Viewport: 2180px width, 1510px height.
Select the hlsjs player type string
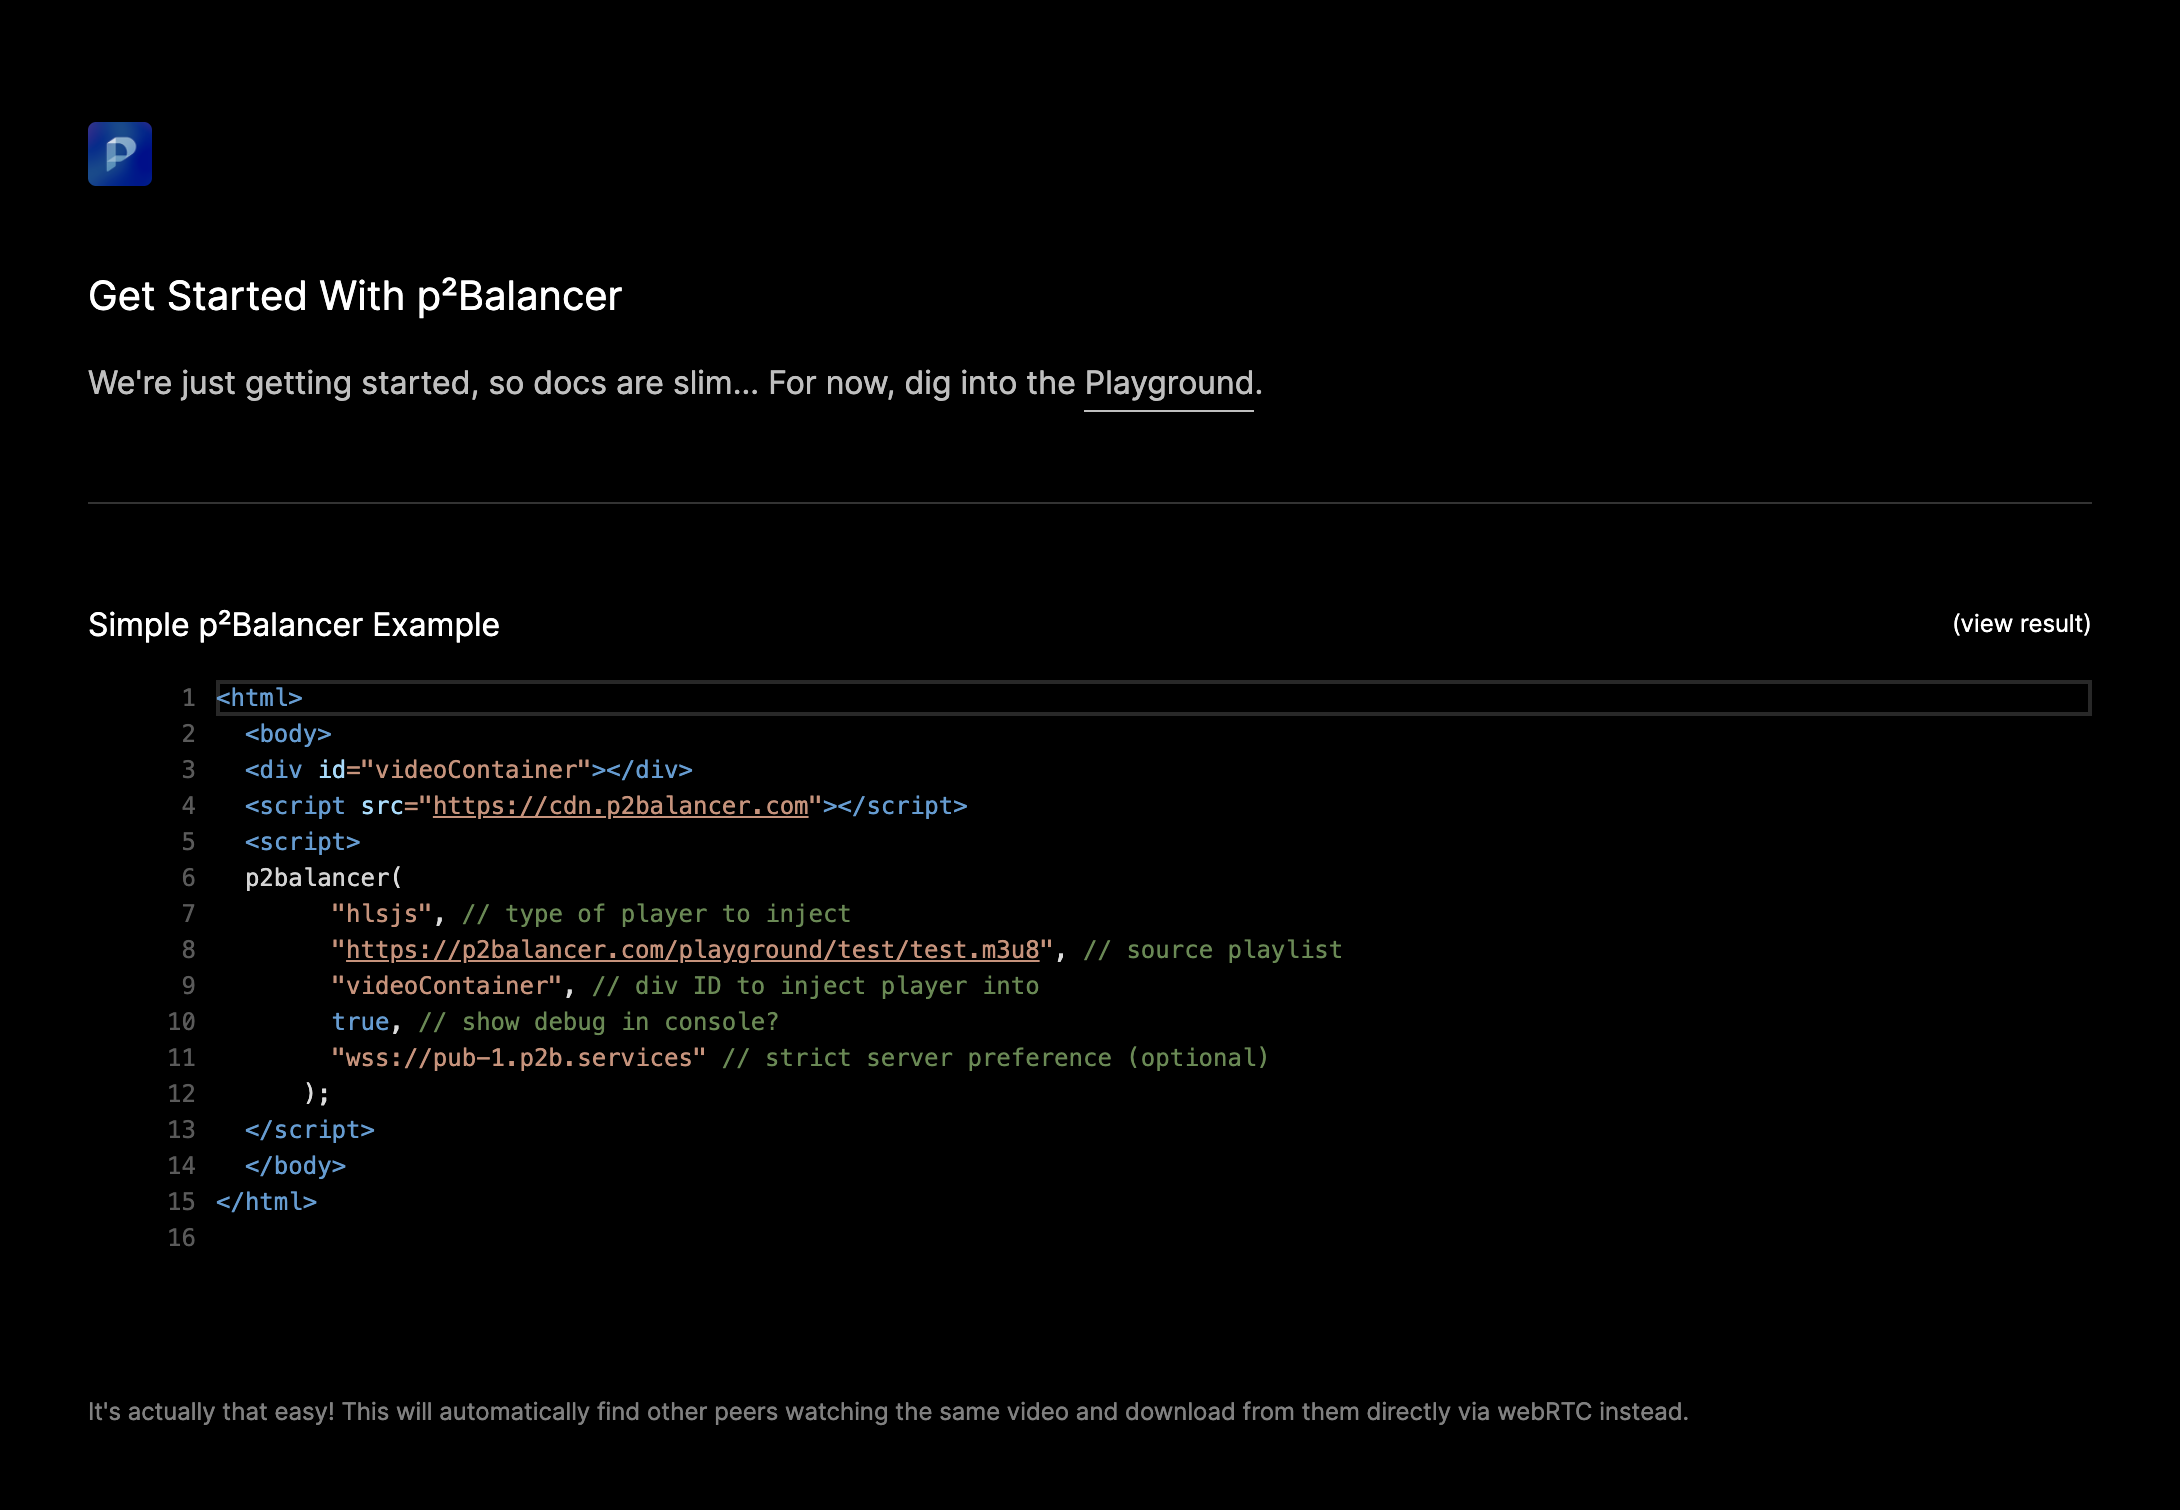tap(382, 913)
